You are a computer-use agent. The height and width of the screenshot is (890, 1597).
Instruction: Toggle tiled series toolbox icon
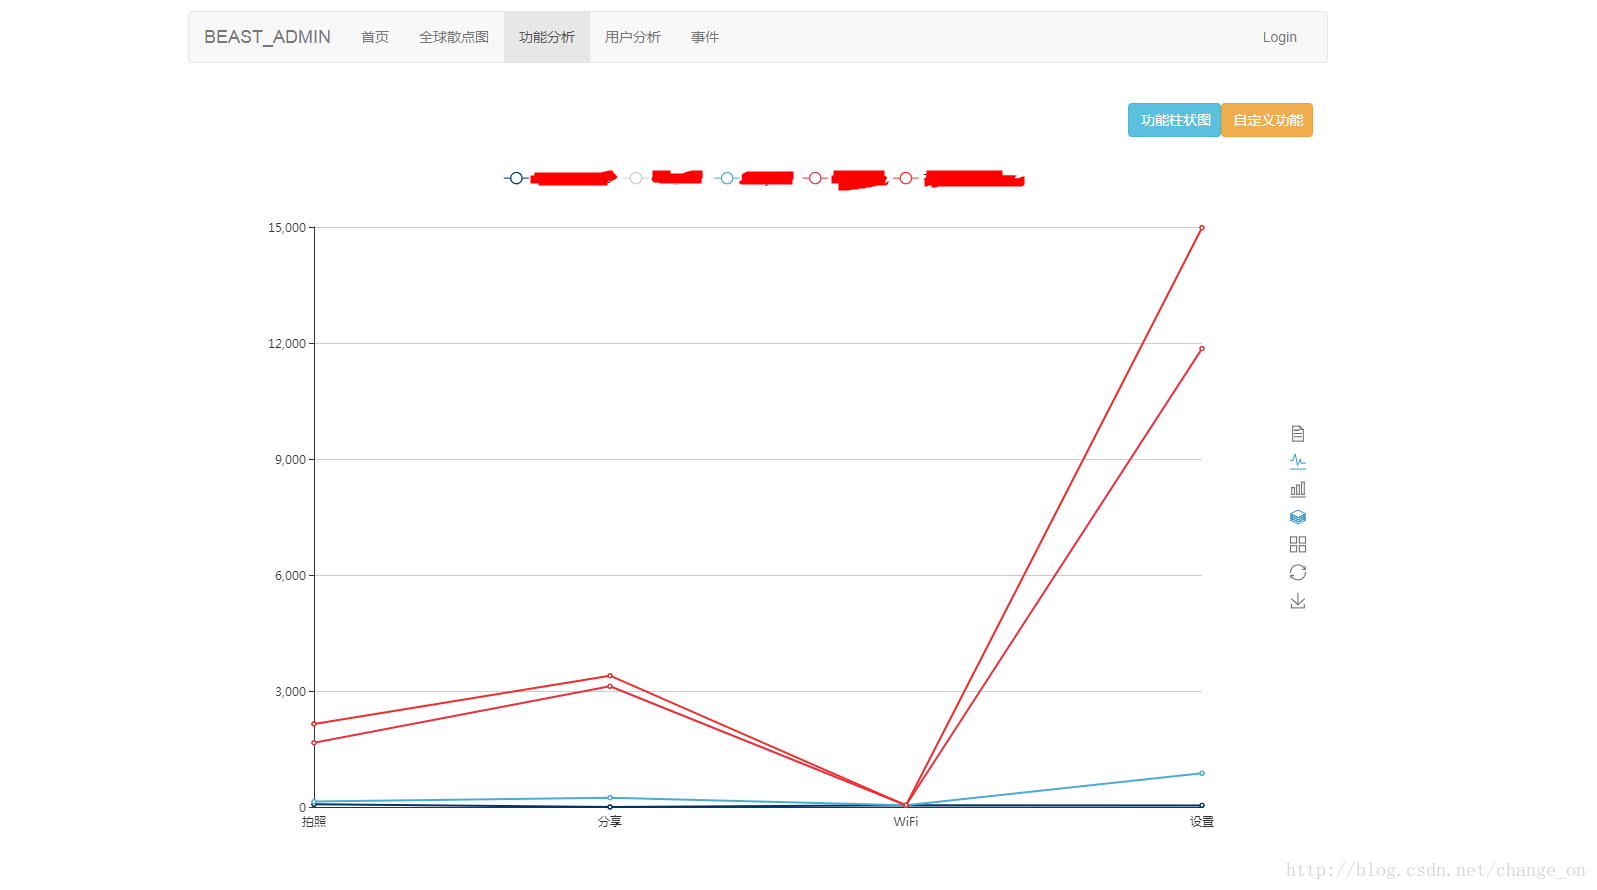1298,544
